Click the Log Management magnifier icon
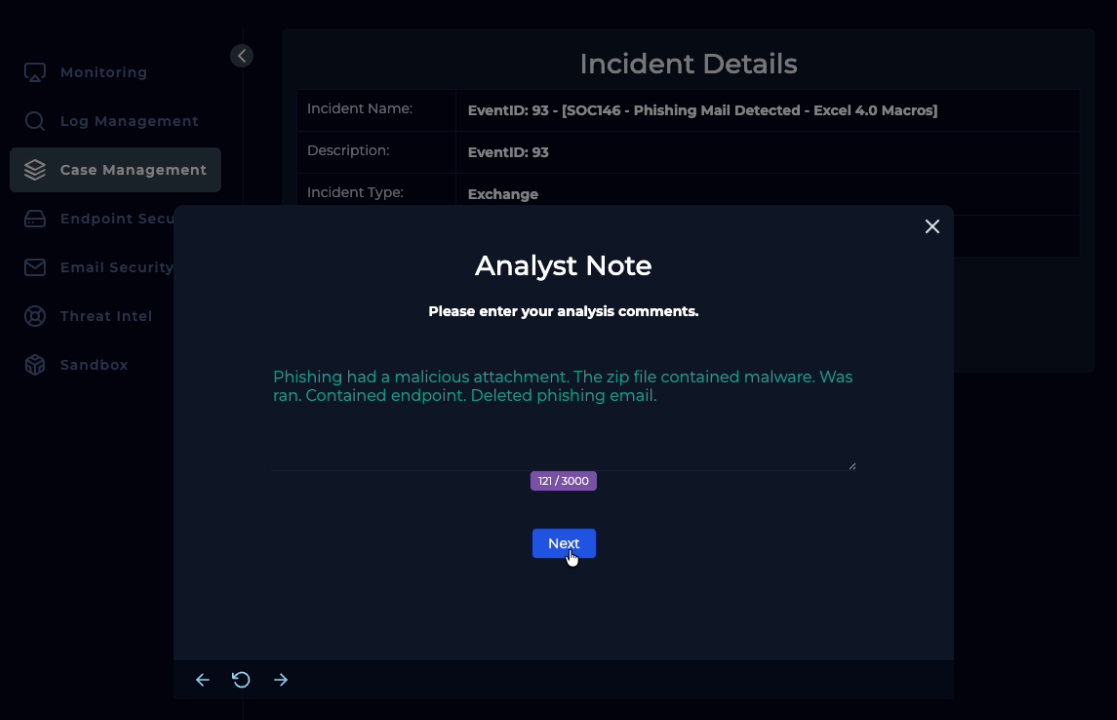This screenshot has height=720, width=1117. (x=35, y=121)
